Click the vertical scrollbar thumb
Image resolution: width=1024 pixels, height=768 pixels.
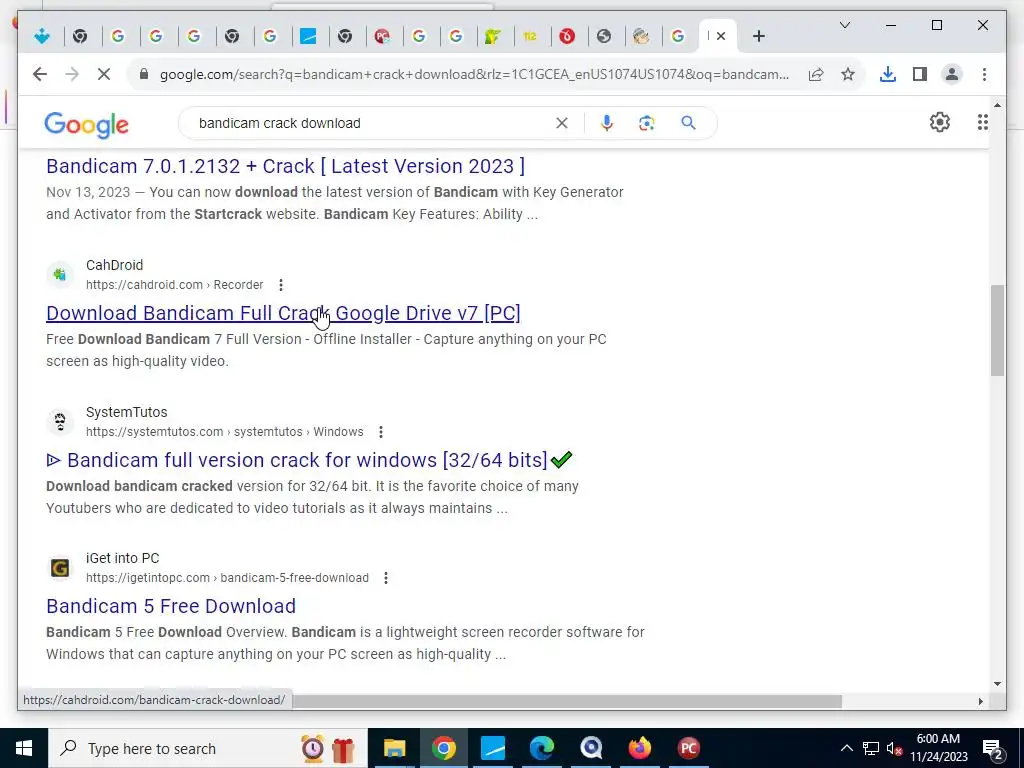[x=997, y=330]
